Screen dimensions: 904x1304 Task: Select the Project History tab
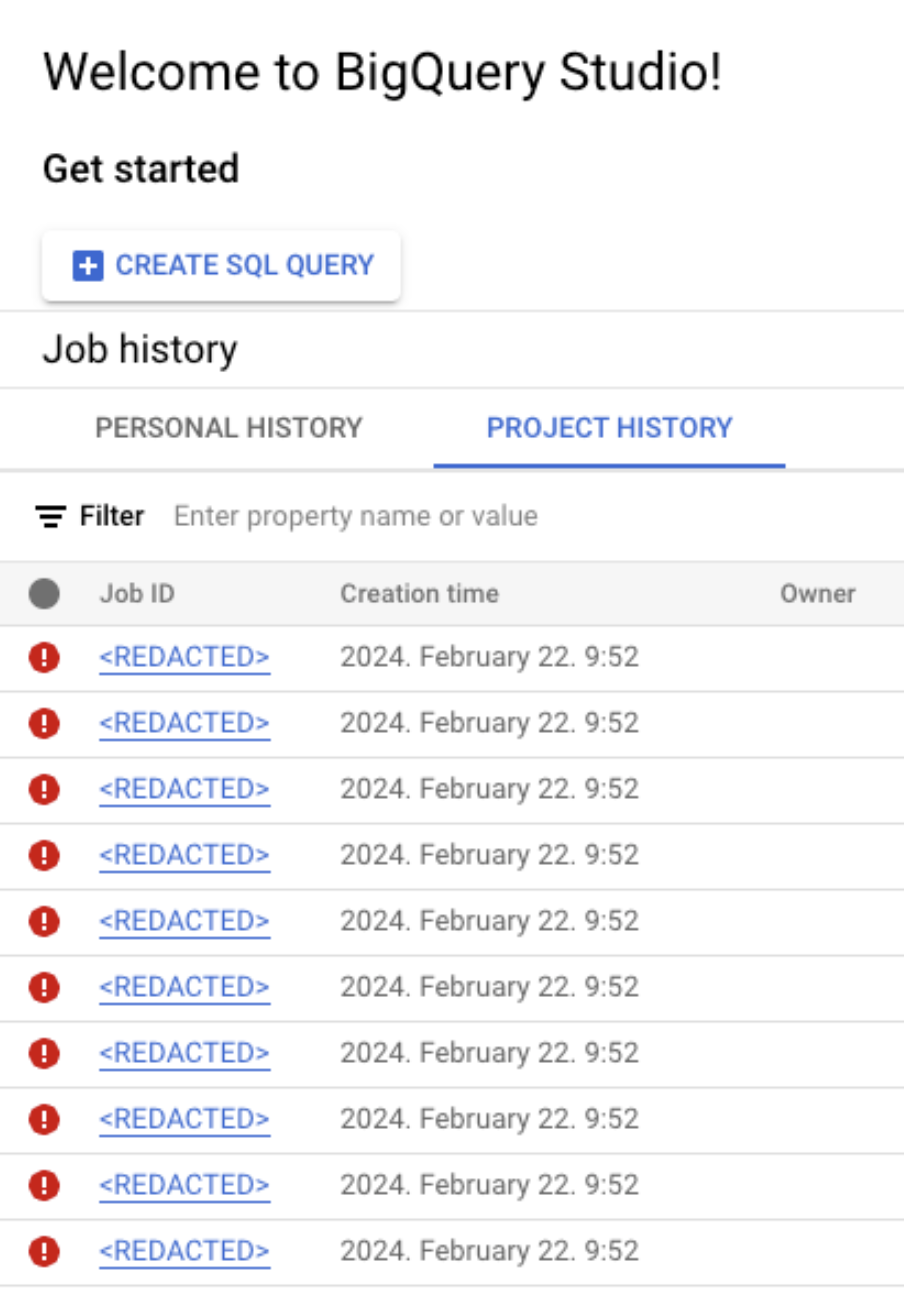(609, 428)
